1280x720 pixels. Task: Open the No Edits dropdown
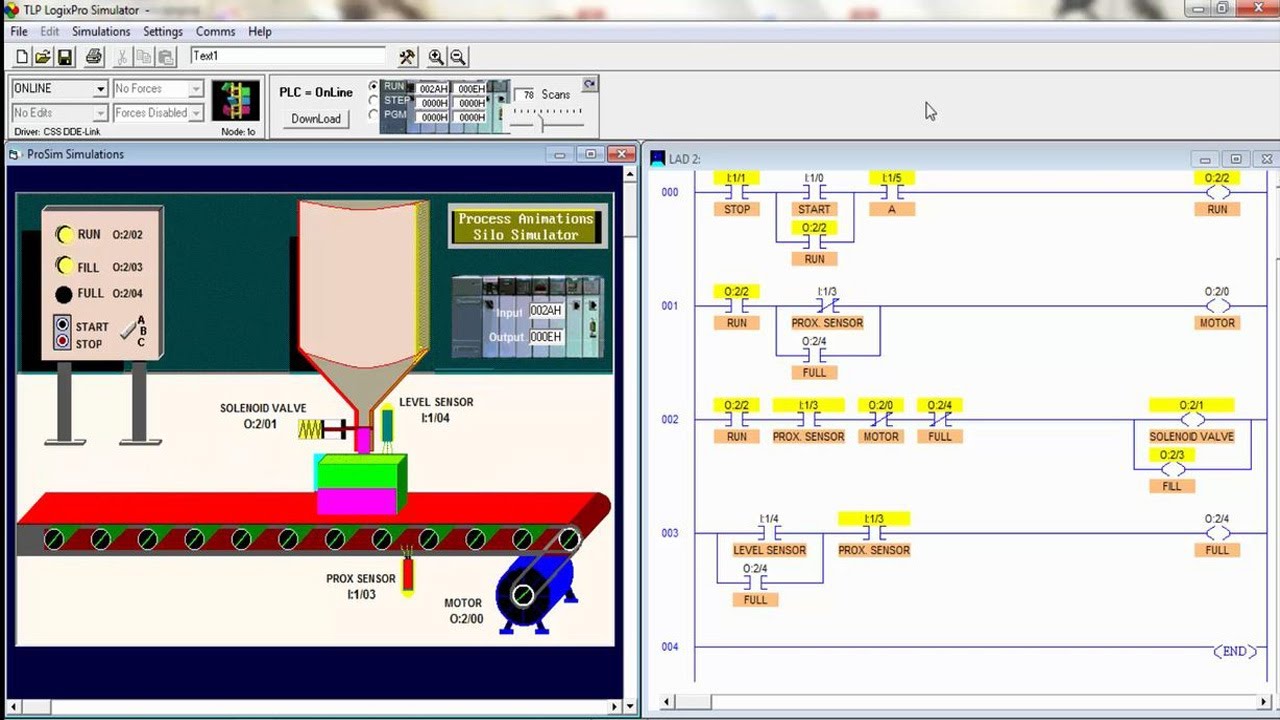(x=100, y=113)
